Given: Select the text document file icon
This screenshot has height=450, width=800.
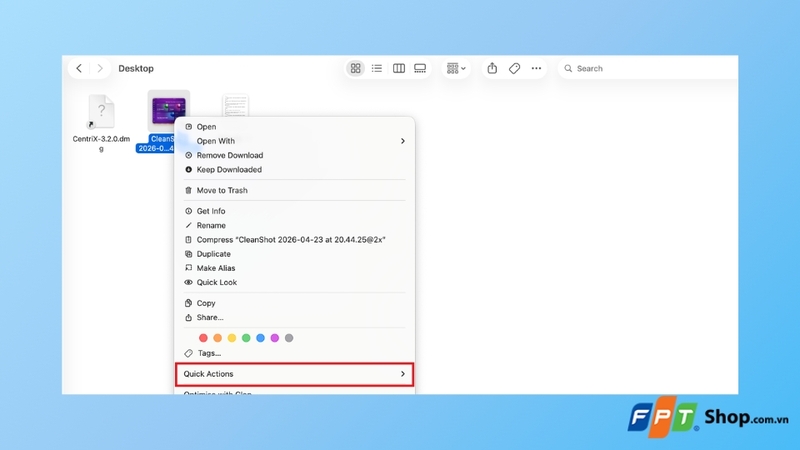Looking at the screenshot, I should pyautogui.click(x=235, y=105).
